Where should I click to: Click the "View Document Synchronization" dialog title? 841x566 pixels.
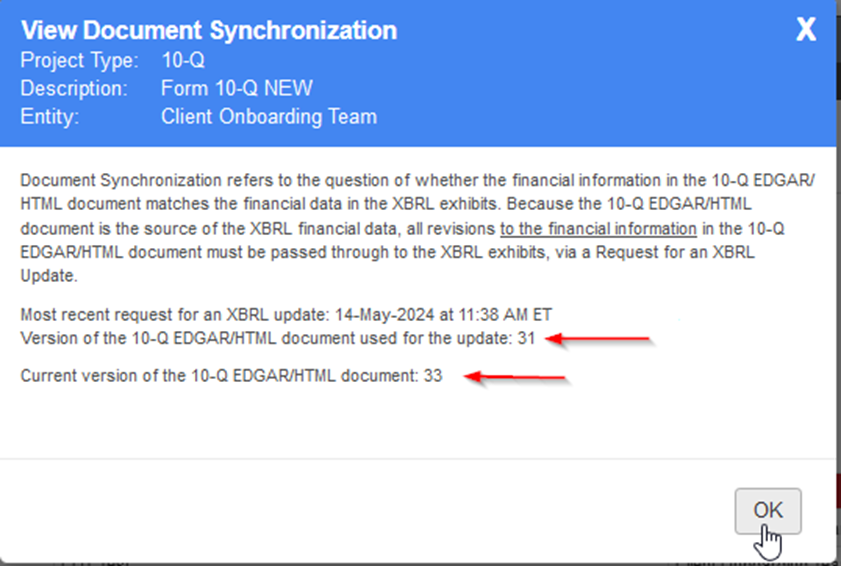click(x=208, y=30)
